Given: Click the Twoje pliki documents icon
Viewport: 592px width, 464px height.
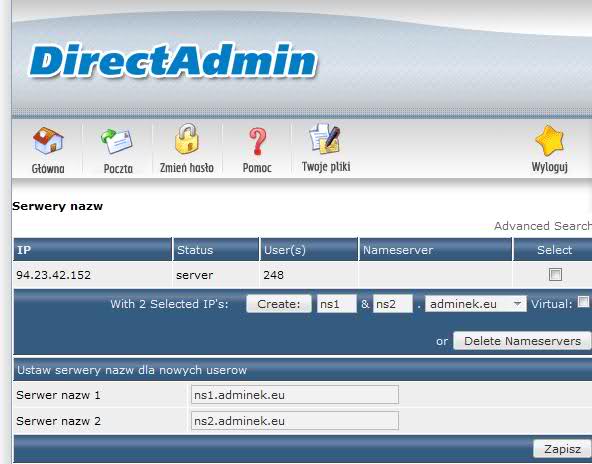Looking at the screenshot, I should pos(325,139).
